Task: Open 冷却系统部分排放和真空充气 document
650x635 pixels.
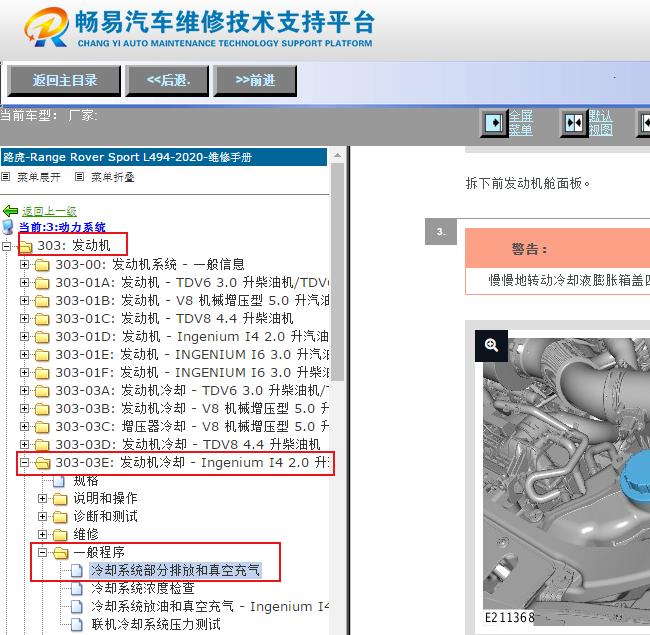Action: coord(175,570)
